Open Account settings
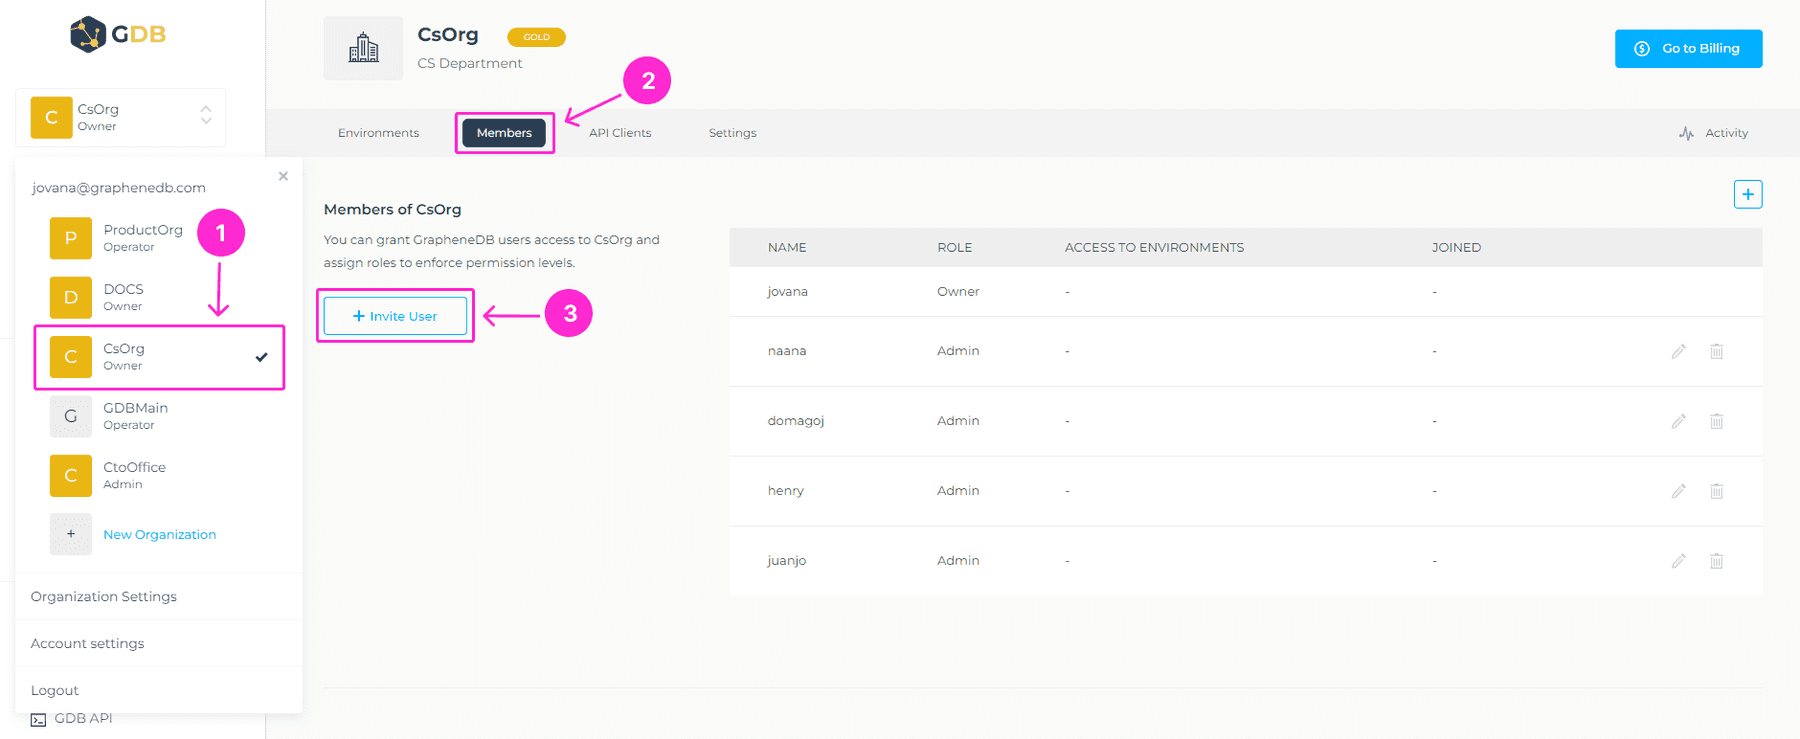The height and width of the screenshot is (739, 1800). 88,644
